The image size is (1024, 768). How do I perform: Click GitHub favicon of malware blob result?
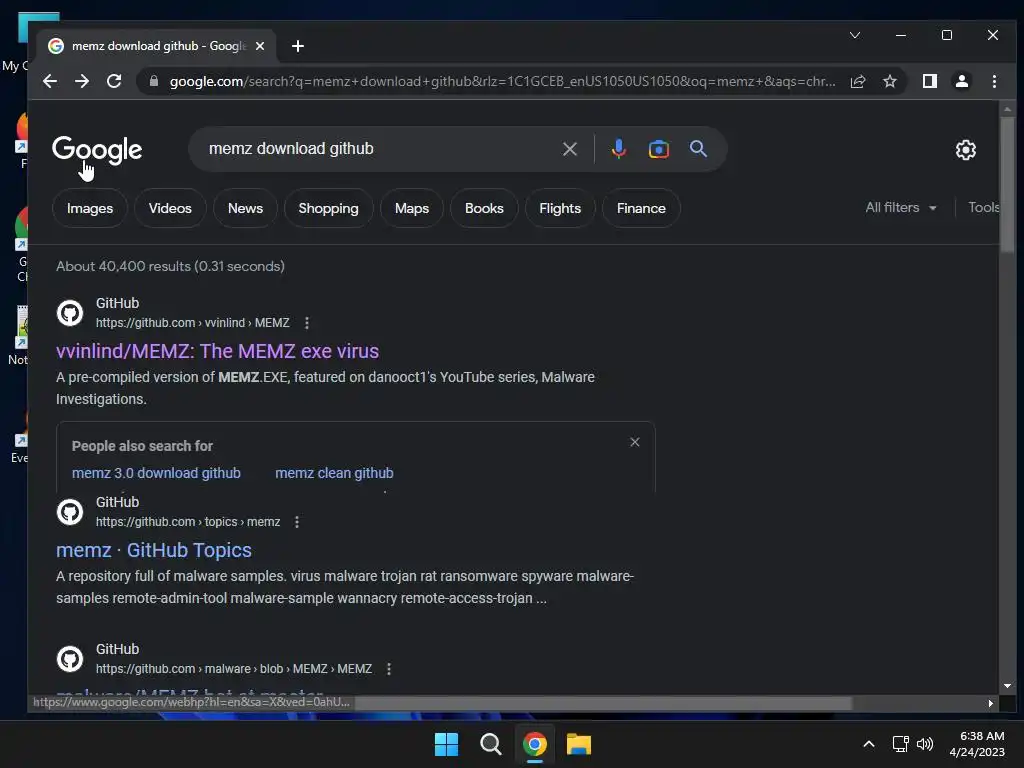70,659
